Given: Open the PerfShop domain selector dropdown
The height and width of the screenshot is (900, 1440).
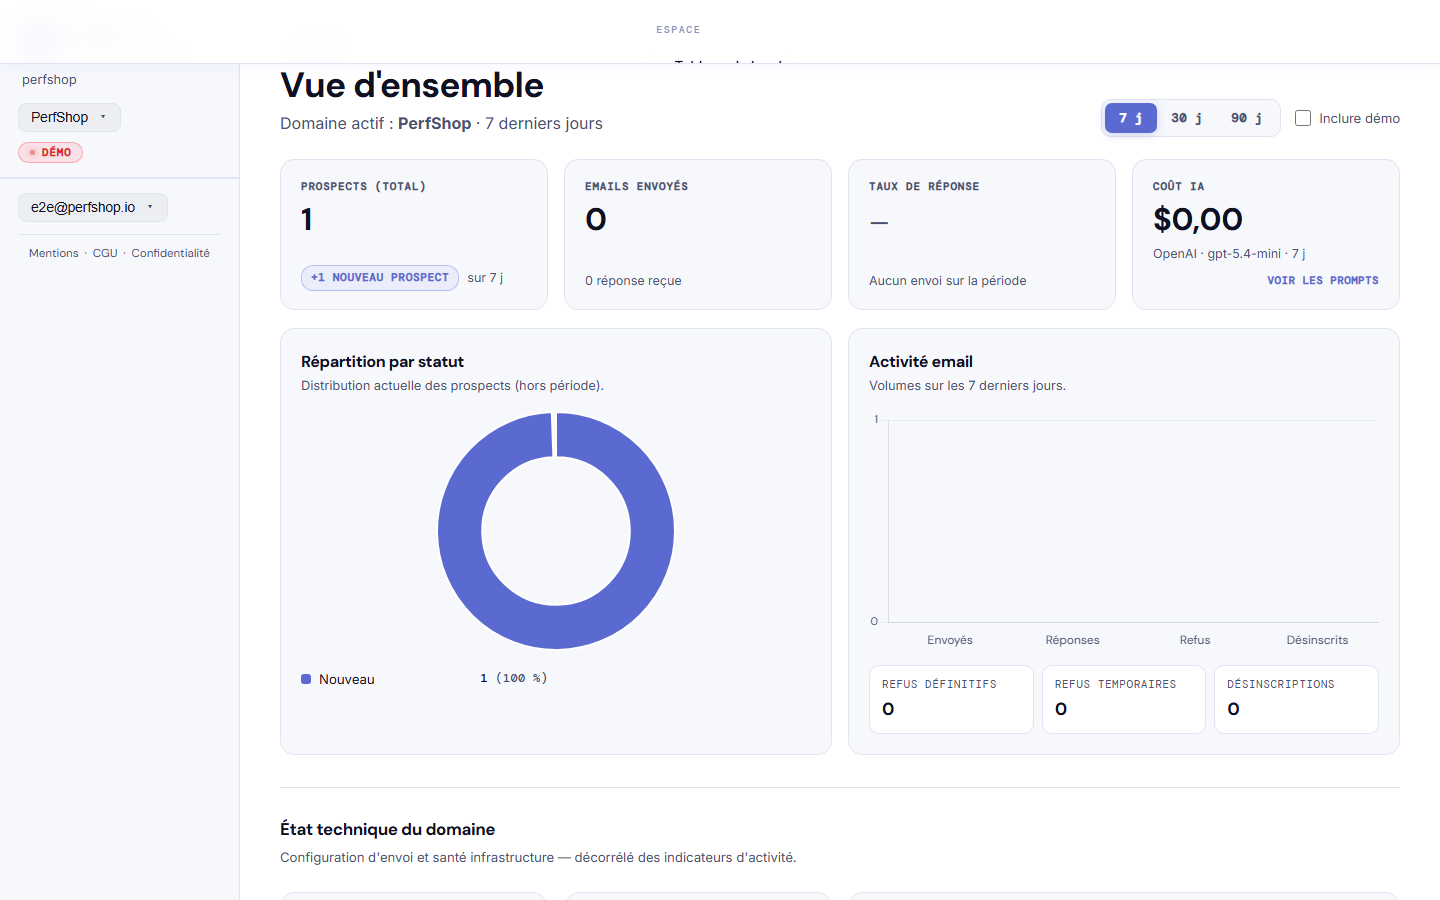Looking at the screenshot, I should (69, 117).
